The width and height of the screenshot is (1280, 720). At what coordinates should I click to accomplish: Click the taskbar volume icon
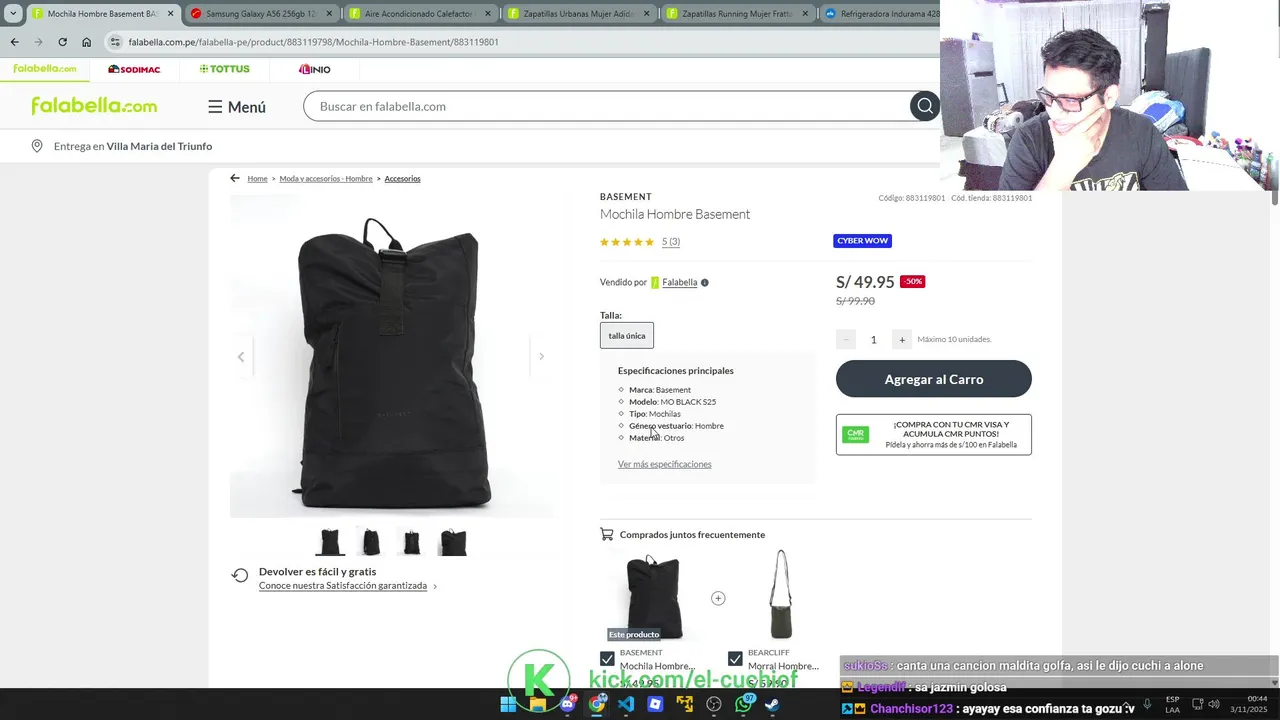pyautogui.click(x=1214, y=704)
